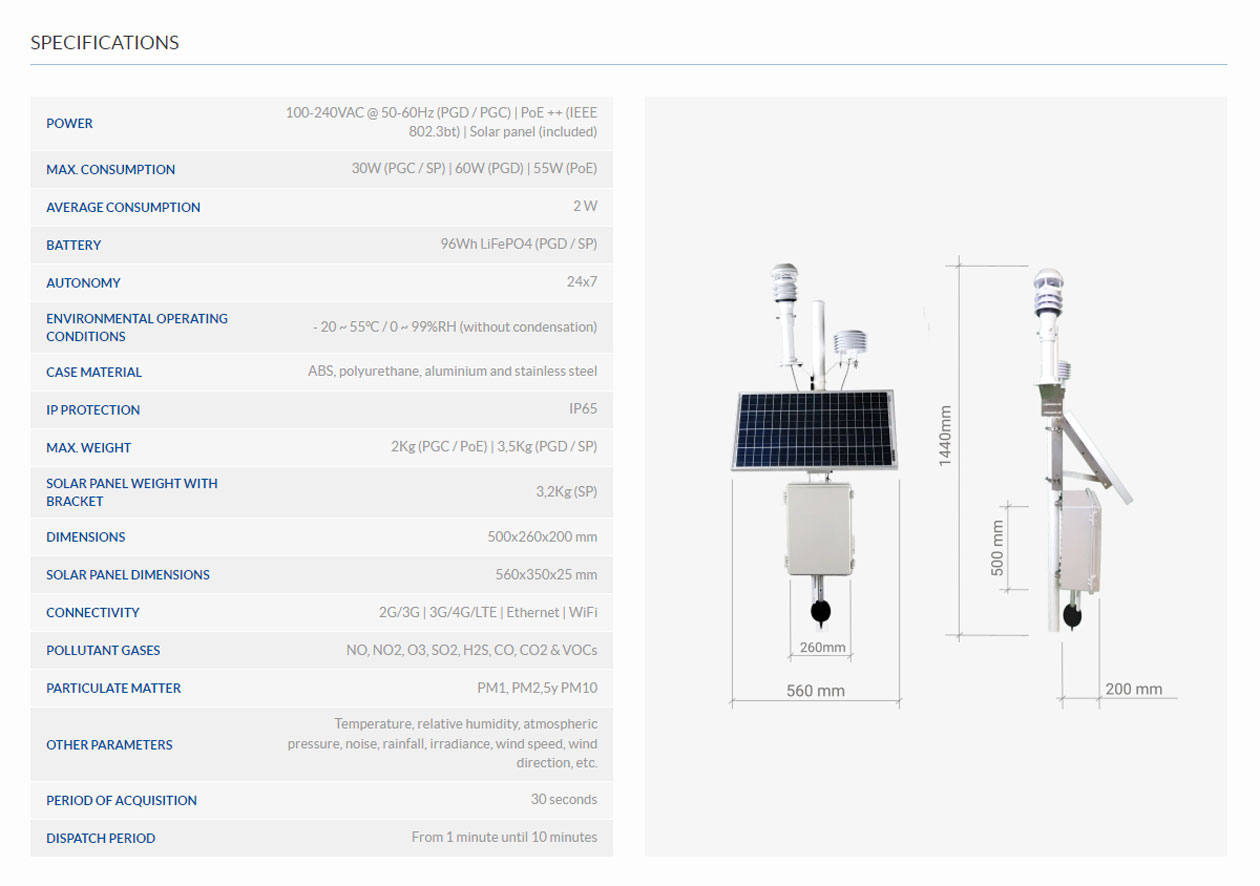Select the AUTONOMY row label
1260x886 pixels.
[83, 283]
